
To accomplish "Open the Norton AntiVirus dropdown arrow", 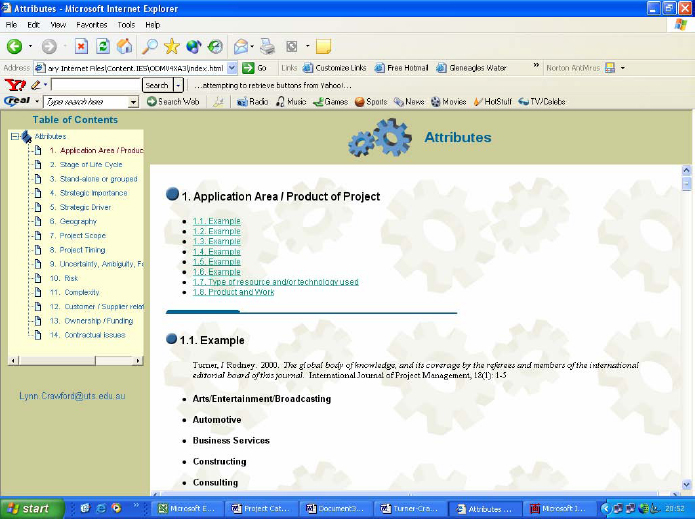I will pyautogui.click(x=622, y=68).
